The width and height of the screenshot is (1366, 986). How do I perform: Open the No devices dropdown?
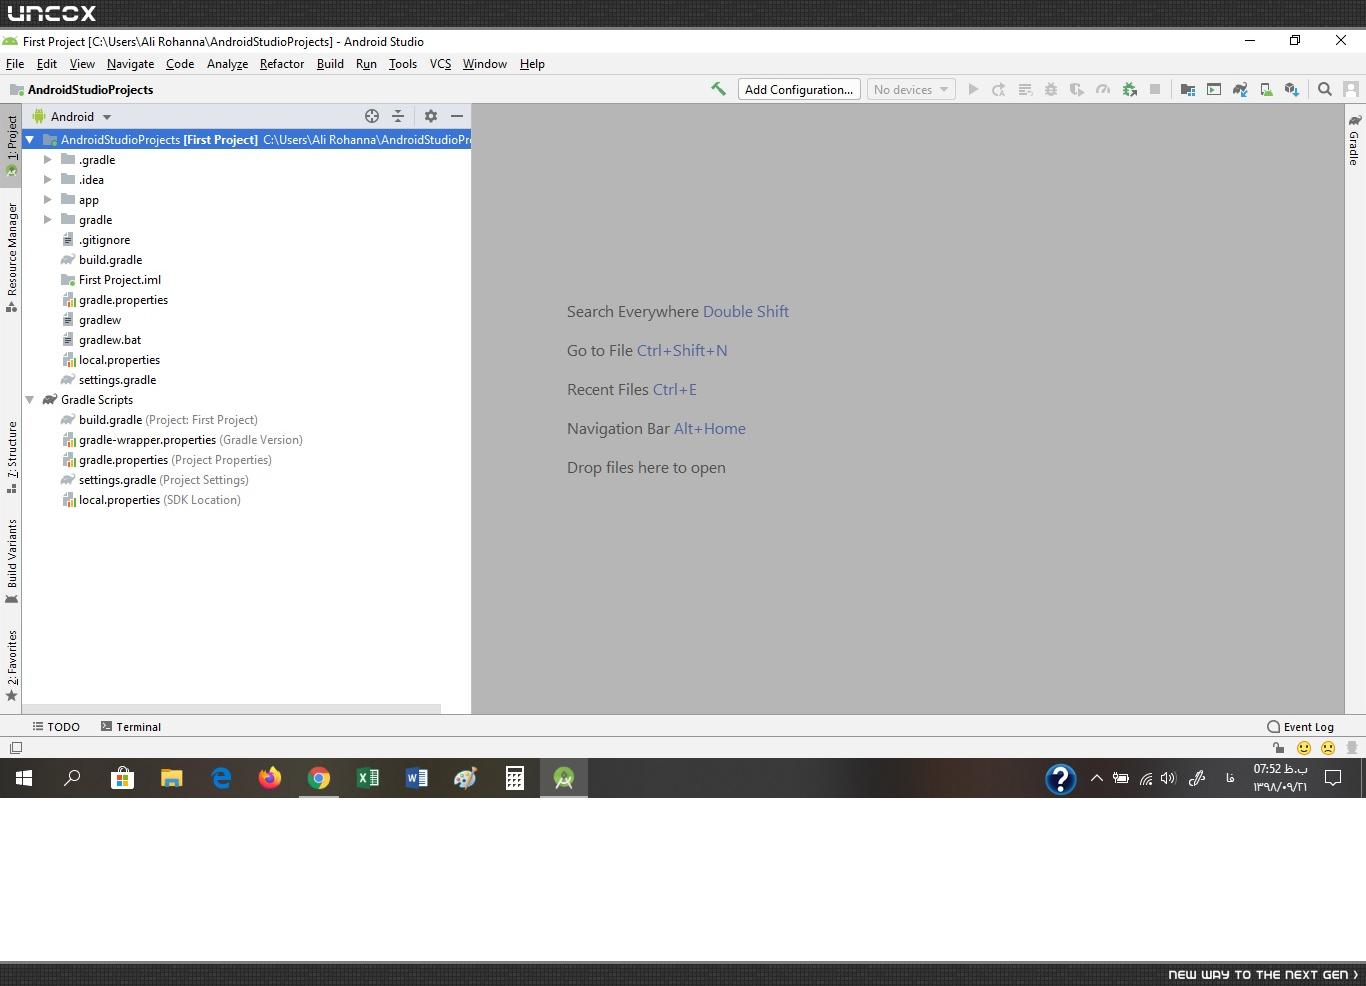tap(910, 89)
